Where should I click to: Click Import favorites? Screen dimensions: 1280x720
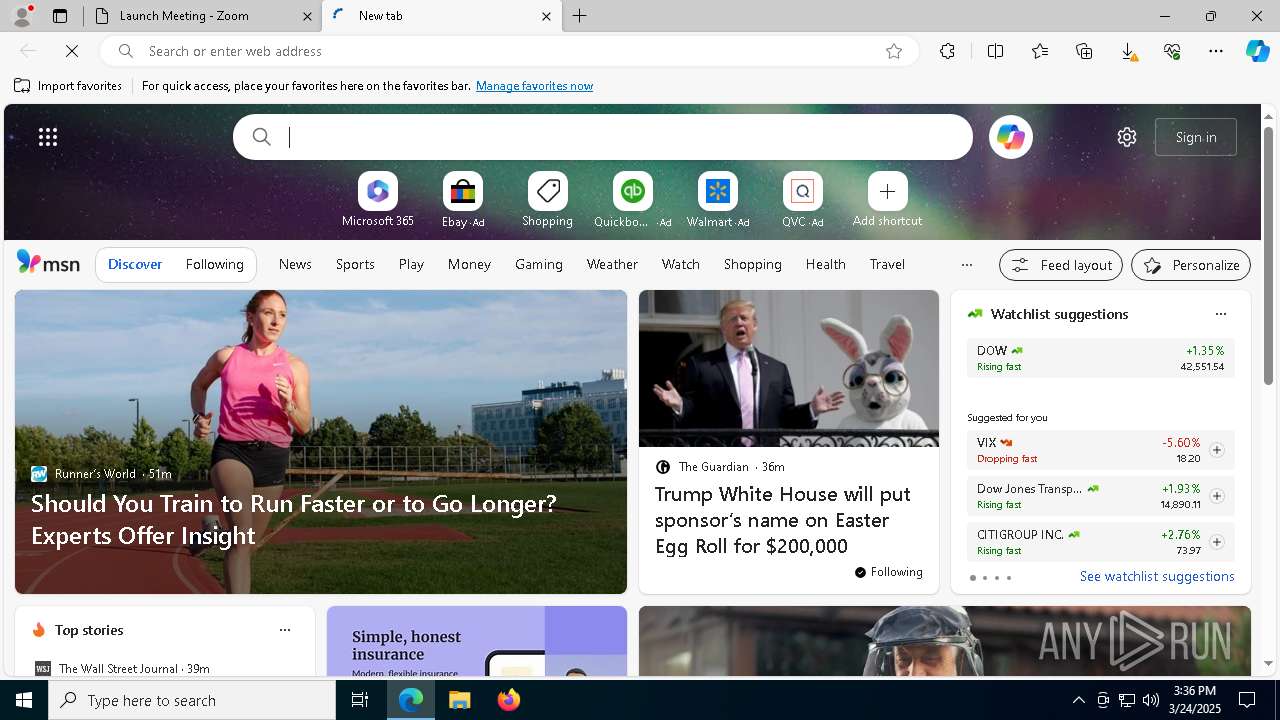(68, 86)
